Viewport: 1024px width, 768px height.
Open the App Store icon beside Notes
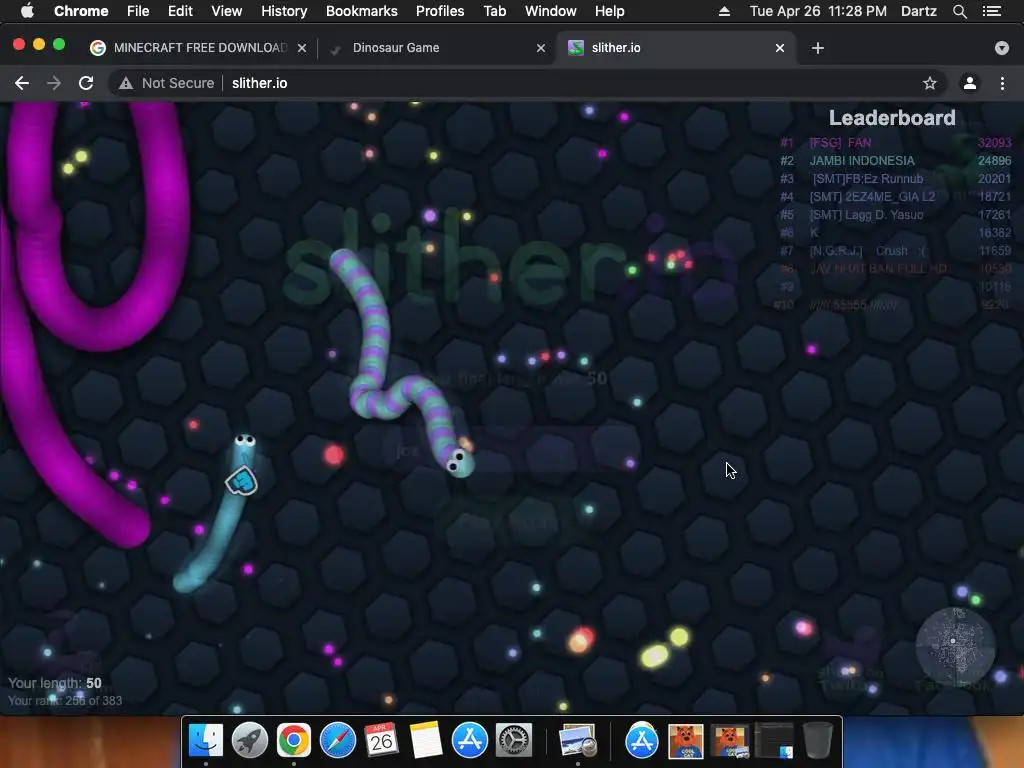pyautogui.click(x=470, y=740)
